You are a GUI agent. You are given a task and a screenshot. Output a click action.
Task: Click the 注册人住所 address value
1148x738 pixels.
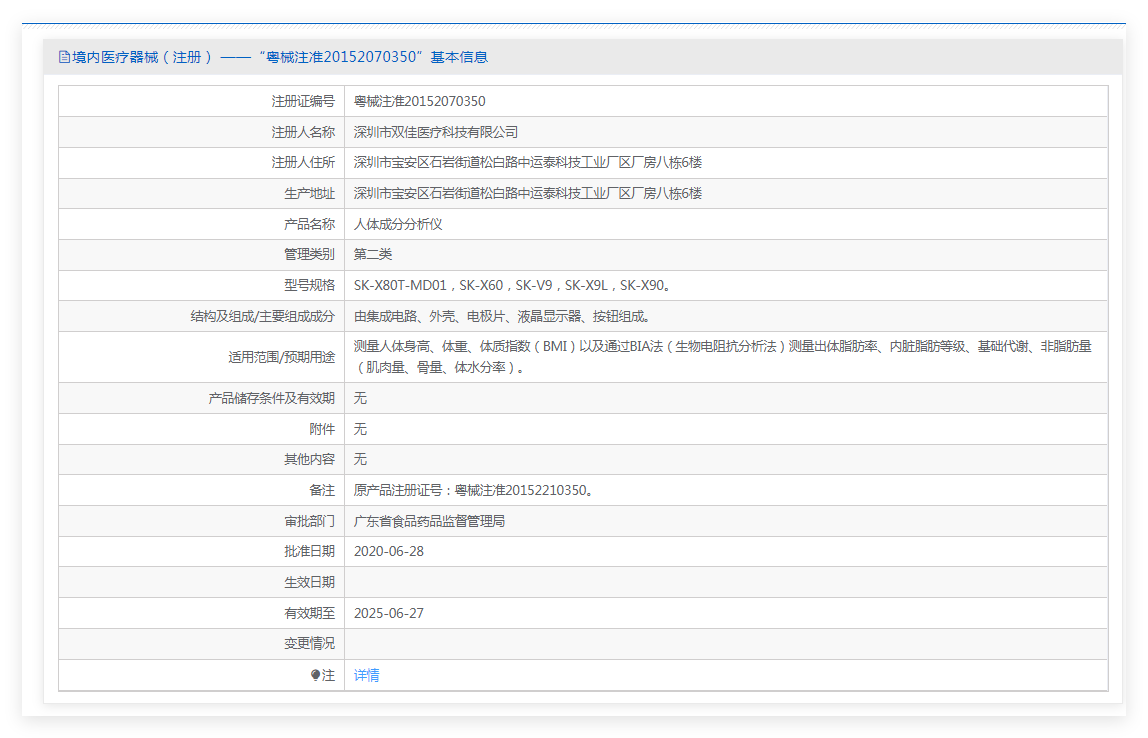tap(528, 163)
